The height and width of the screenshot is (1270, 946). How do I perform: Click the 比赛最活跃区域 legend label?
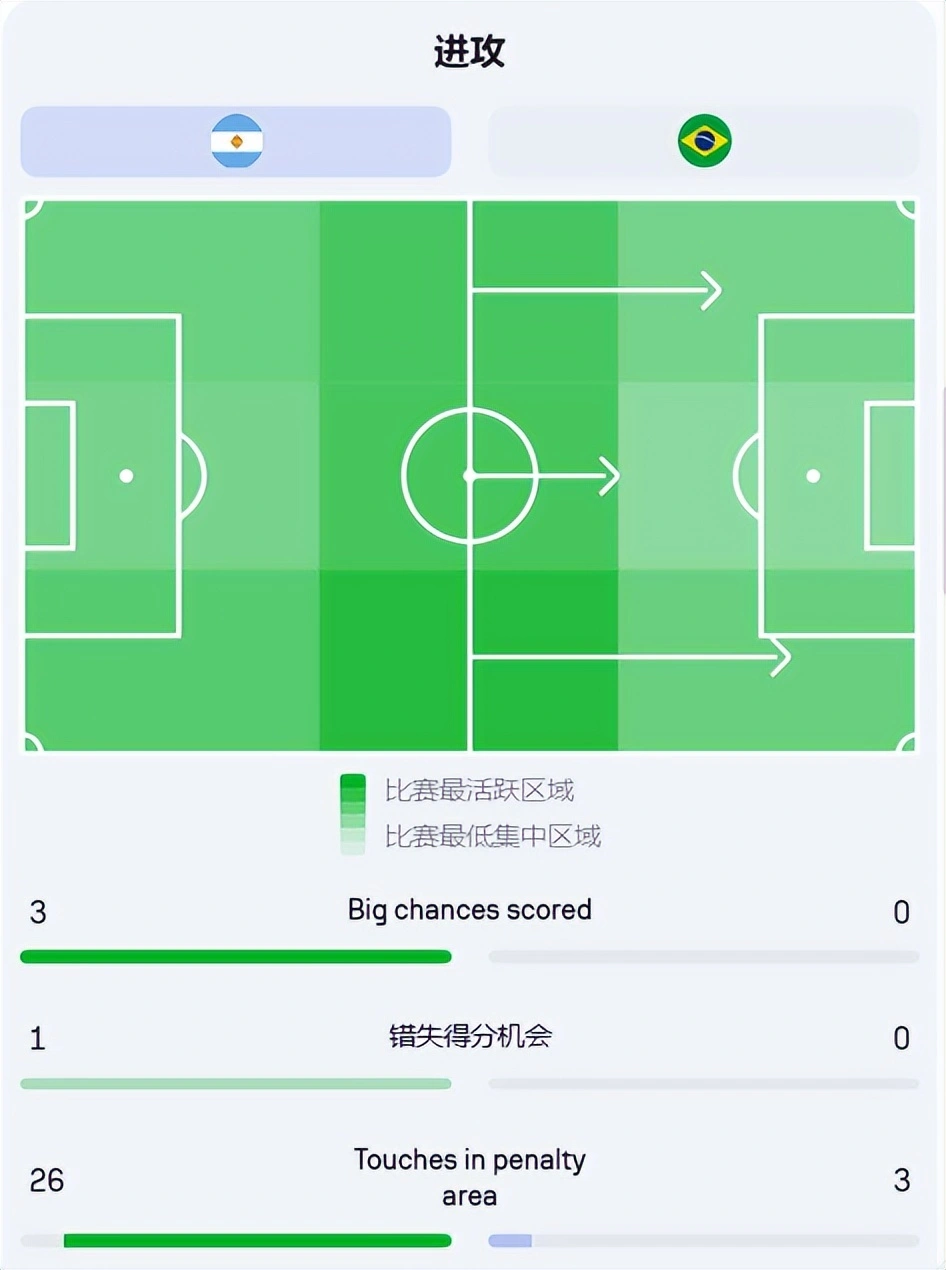[480, 791]
